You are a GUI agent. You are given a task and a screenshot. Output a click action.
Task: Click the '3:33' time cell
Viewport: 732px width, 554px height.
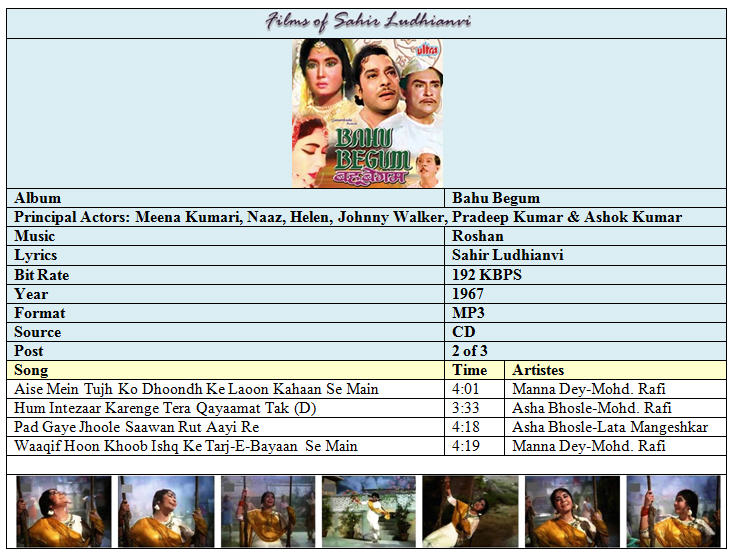[474, 408]
